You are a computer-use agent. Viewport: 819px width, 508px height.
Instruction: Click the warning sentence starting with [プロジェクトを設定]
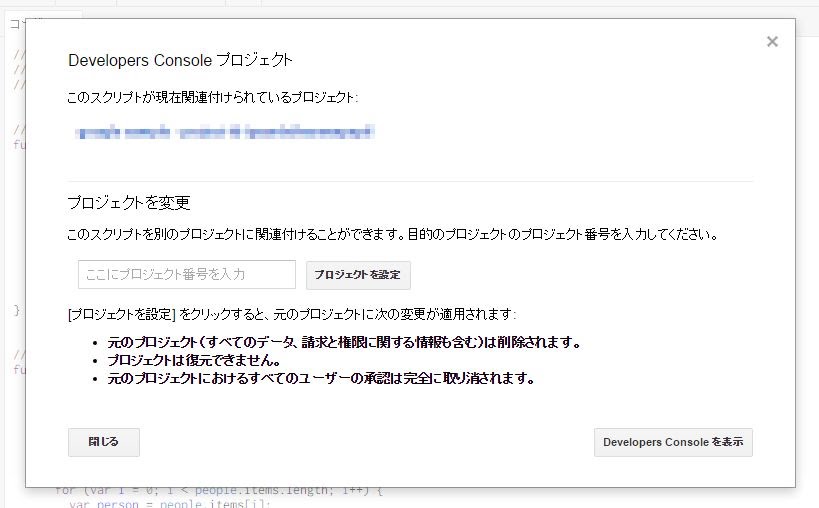pyautogui.click(x=291, y=314)
